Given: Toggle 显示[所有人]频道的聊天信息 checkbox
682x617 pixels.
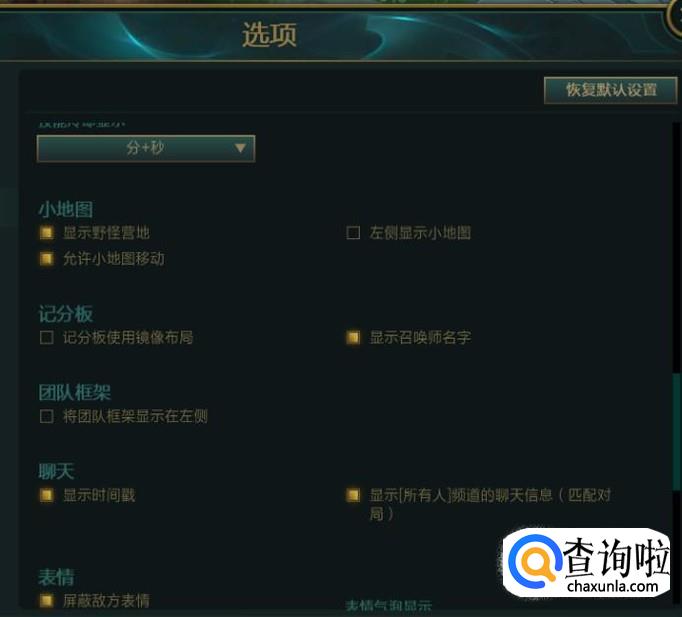Looking at the screenshot, I should tap(353, 495).
